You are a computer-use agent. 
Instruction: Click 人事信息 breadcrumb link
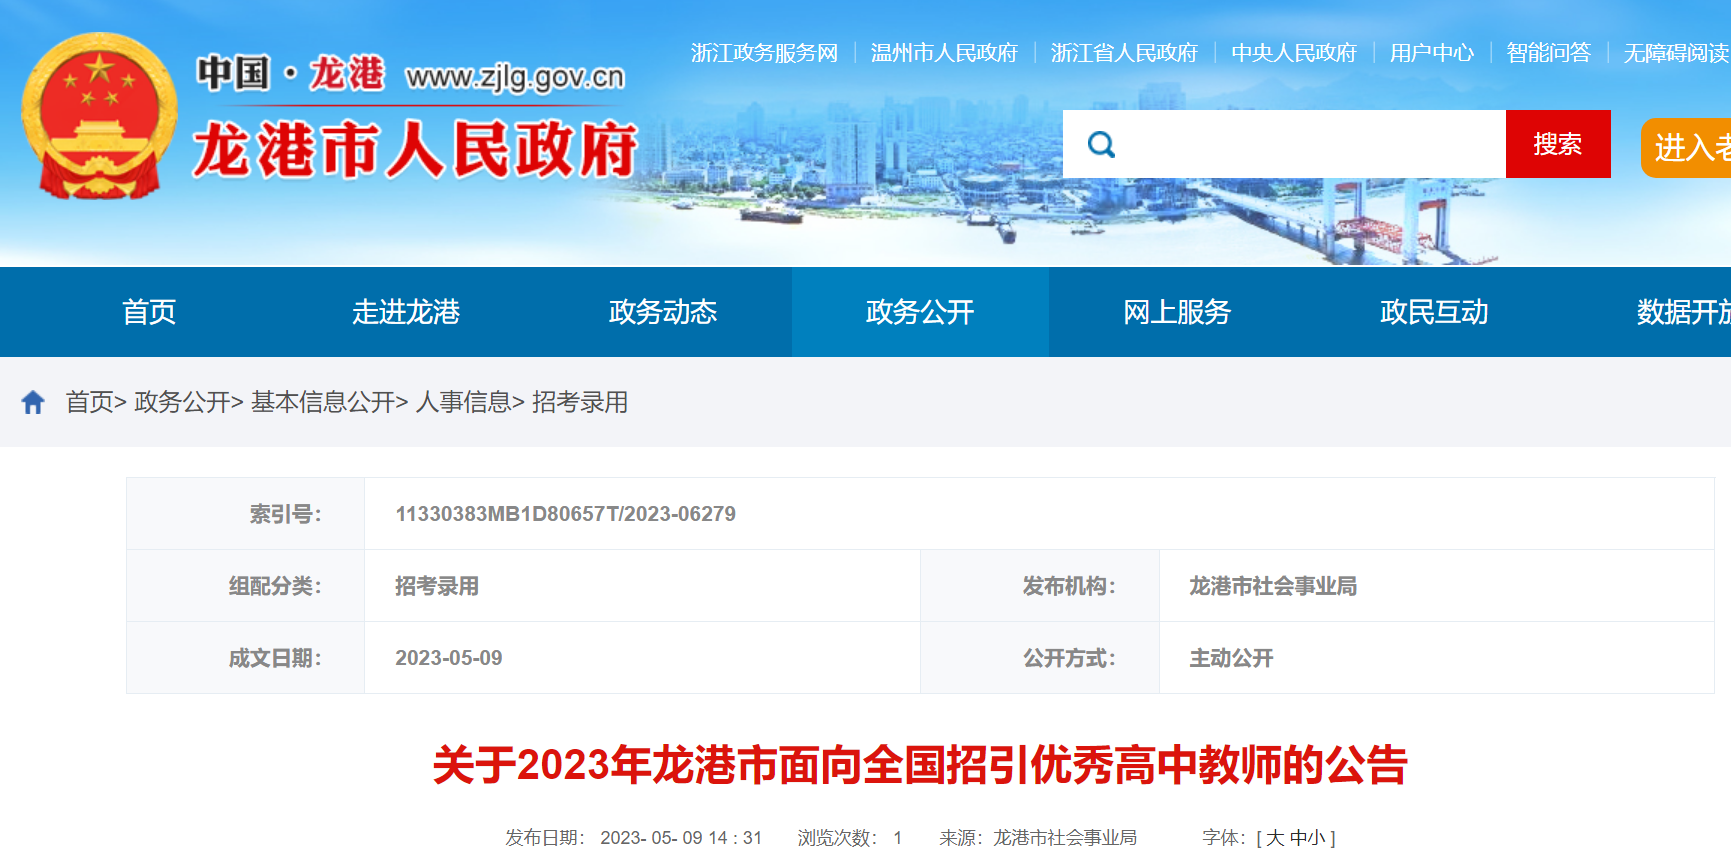pyautogui.click(x=464, y=402)
